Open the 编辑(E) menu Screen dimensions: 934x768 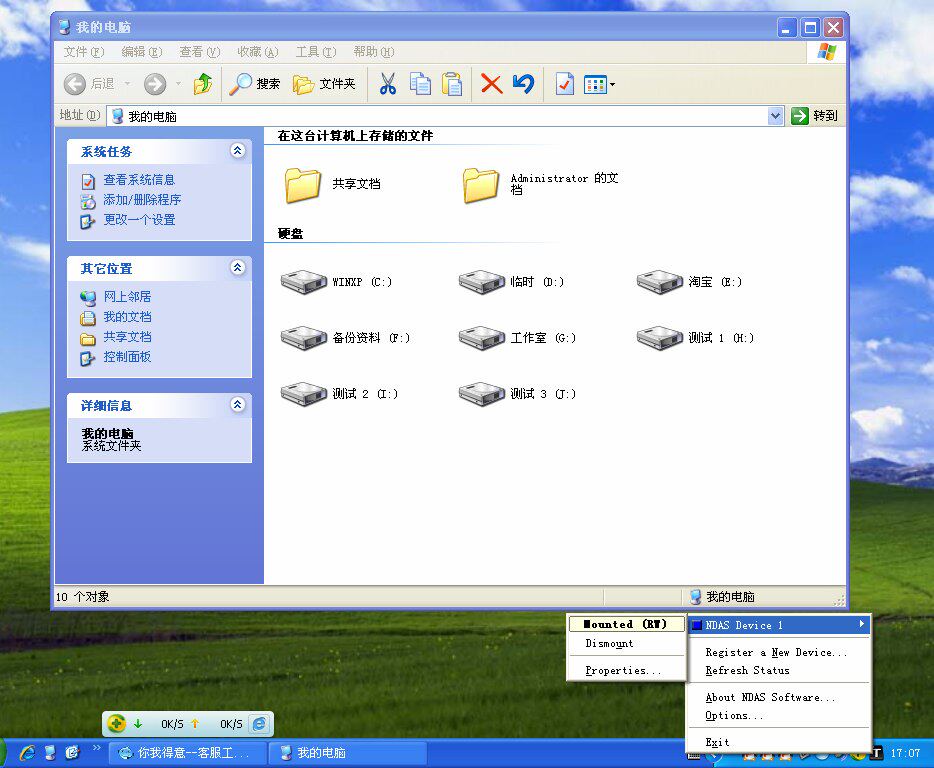coord(142,52)
